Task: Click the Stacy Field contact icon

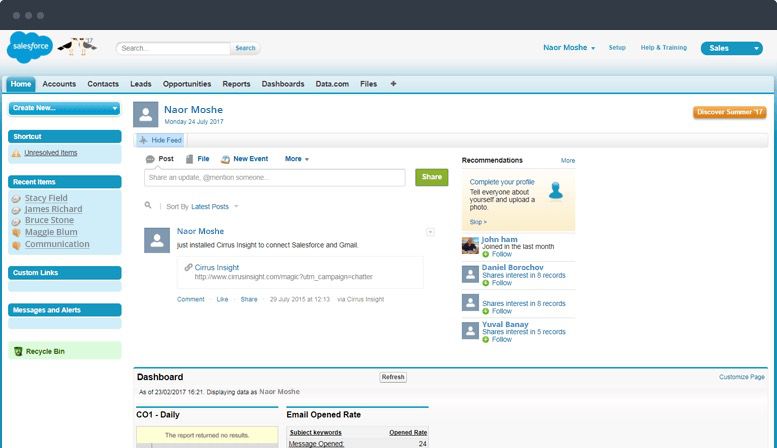Action: click(16, 198)
